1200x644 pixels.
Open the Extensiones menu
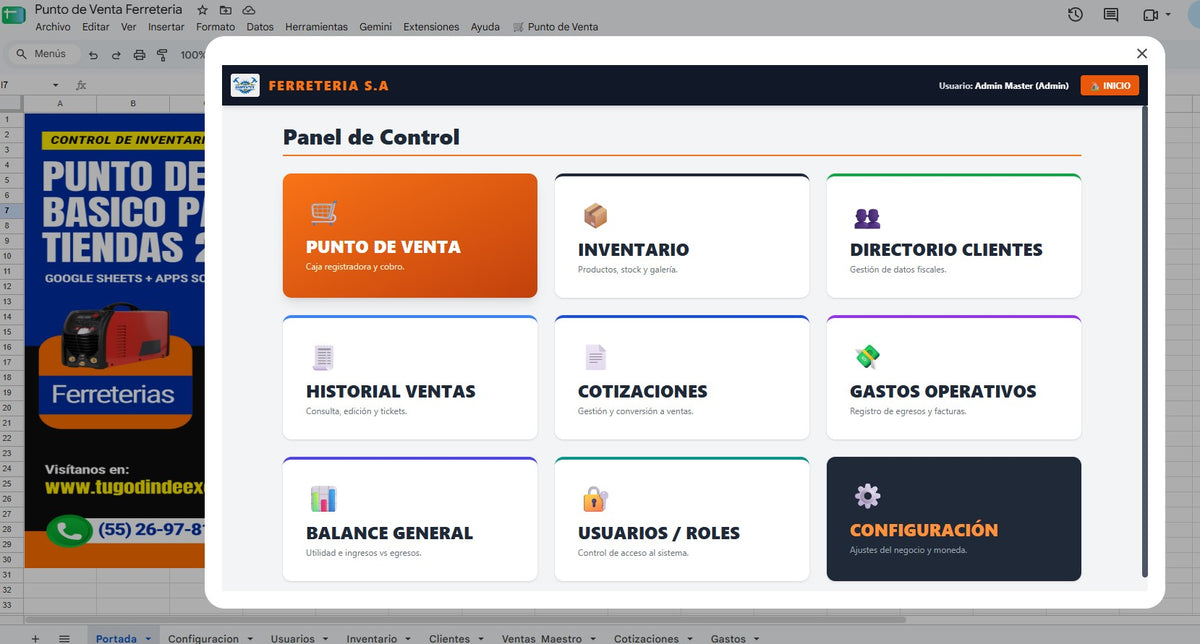click(x=431, y=27)
